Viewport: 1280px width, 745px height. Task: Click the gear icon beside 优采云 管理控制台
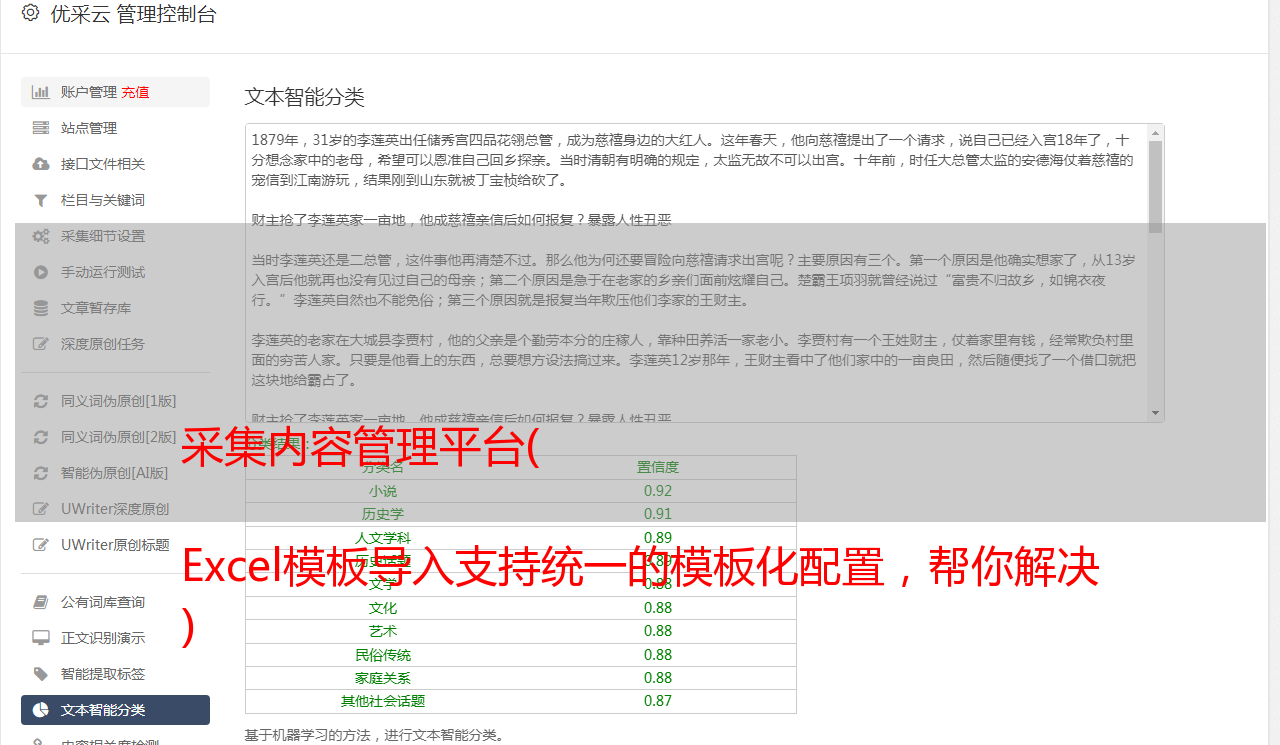tap(30, 13)
